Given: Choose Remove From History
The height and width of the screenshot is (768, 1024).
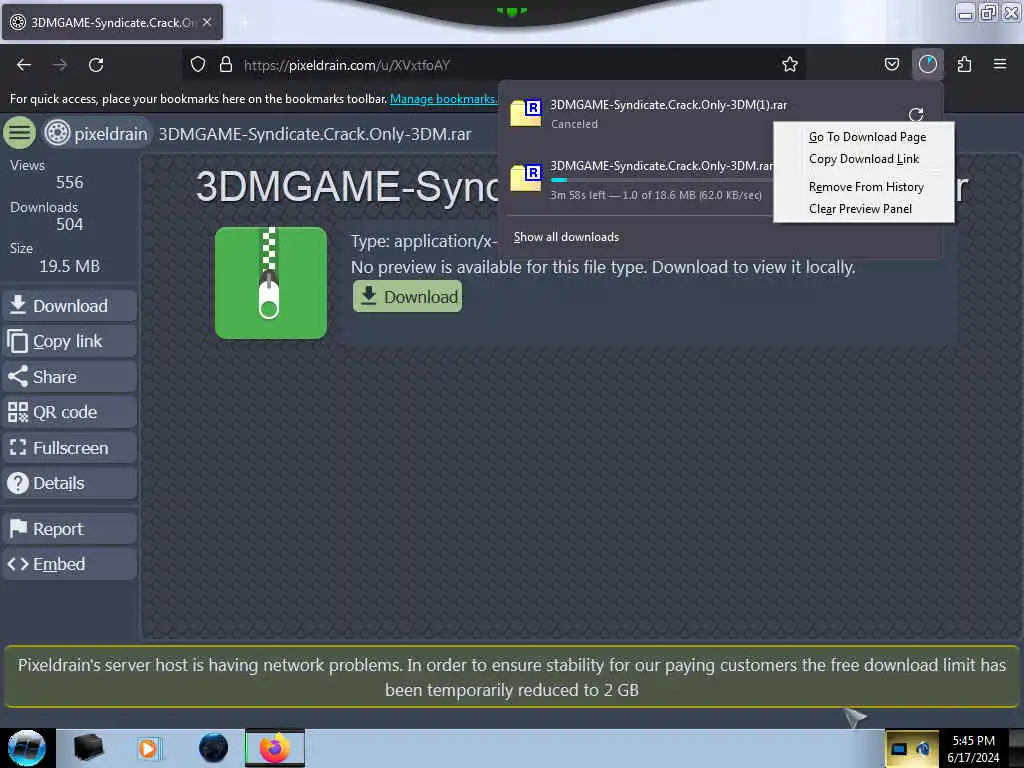Looking at the screenshot, I should pyautogui.click(x=866, y=187).
